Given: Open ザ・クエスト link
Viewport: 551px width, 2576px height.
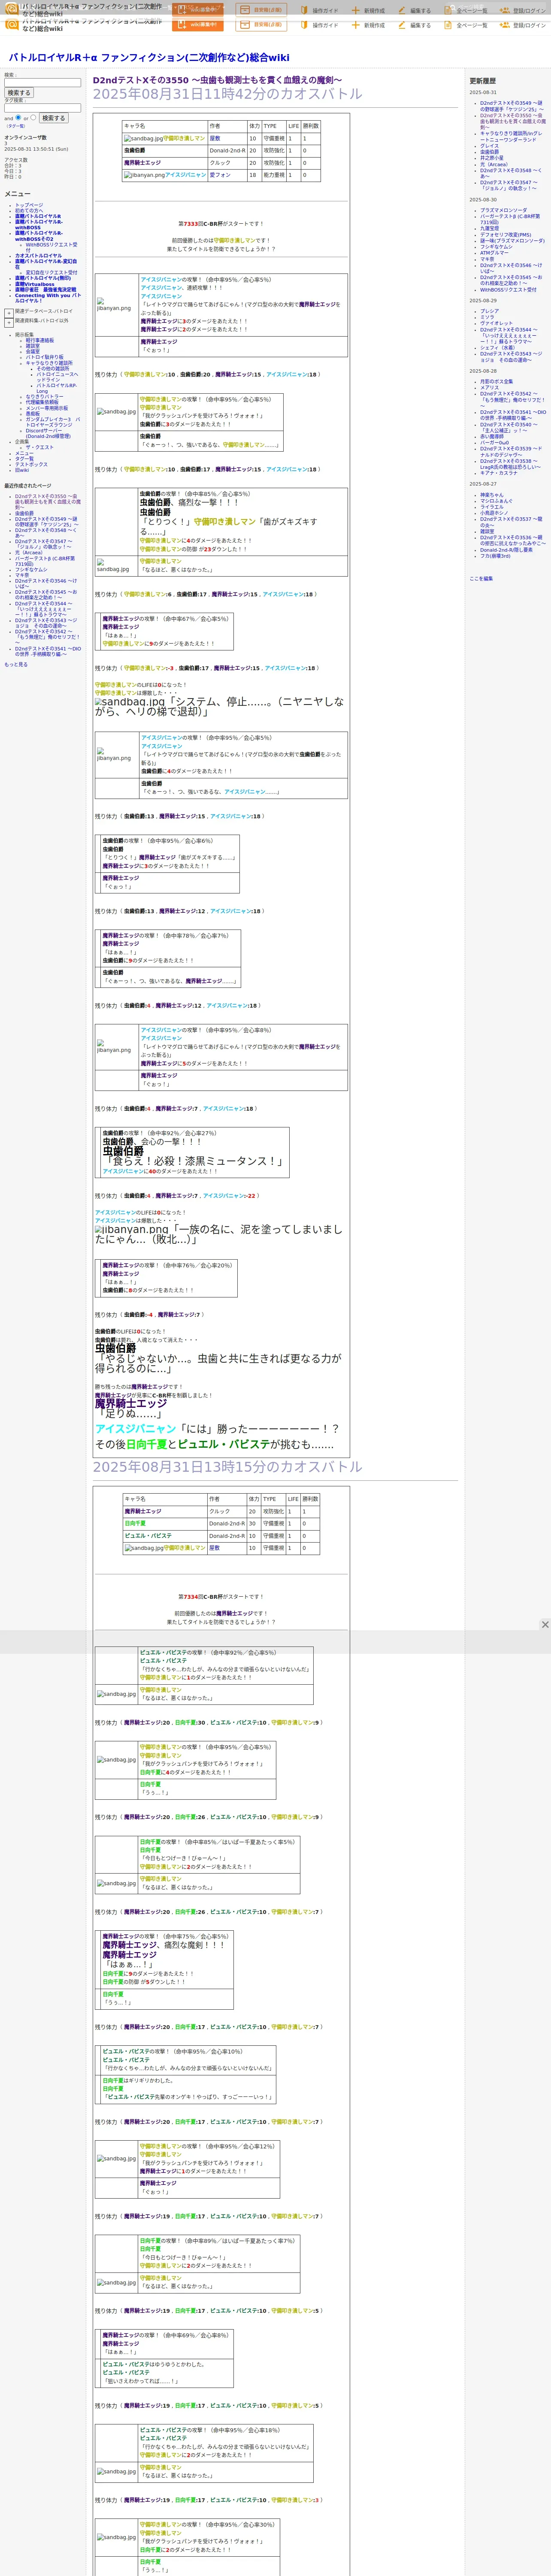Looking at the screenshot, I should [x=40, y=447].
